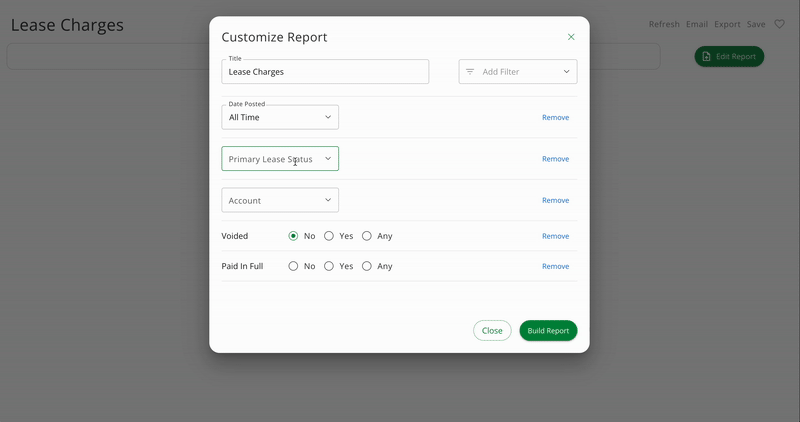Remove the Voided filter
800x422 pixels.
click(x=555, y=236)
